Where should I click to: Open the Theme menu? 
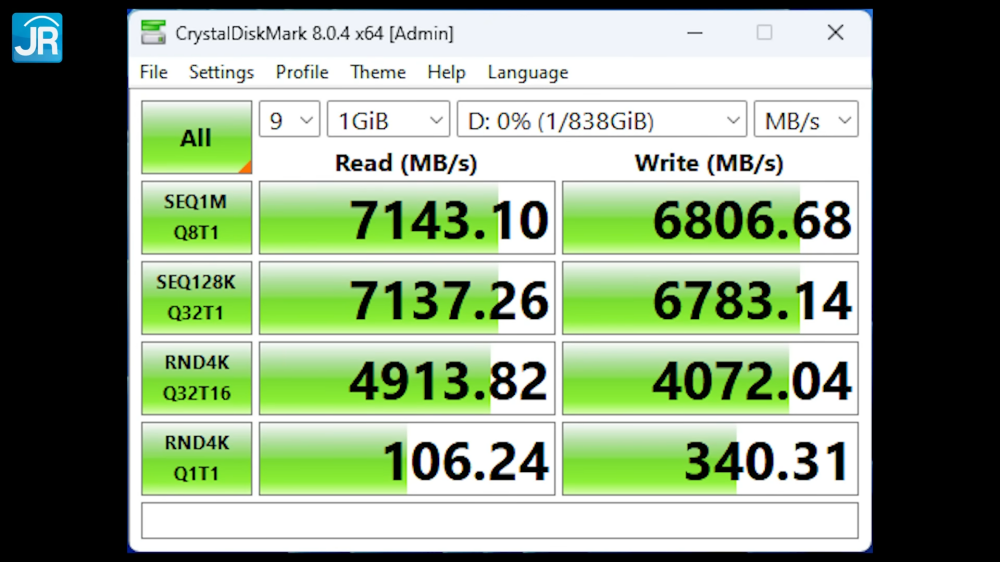point(378,72)
